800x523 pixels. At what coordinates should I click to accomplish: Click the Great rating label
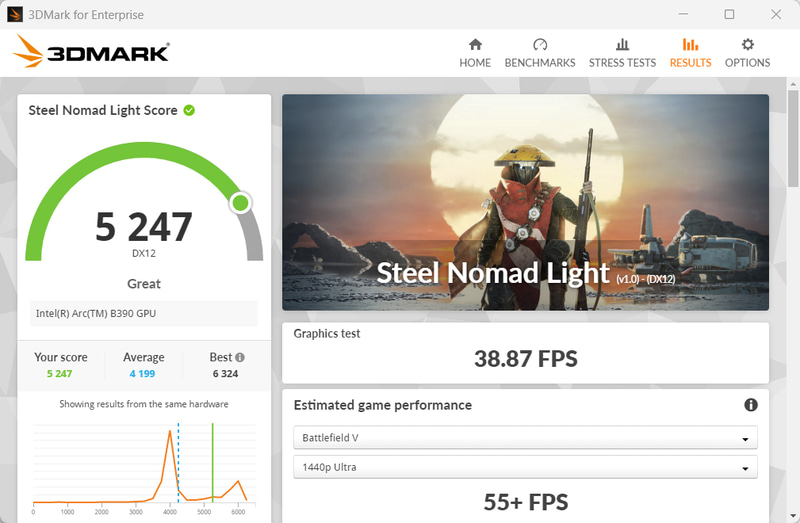144,284
